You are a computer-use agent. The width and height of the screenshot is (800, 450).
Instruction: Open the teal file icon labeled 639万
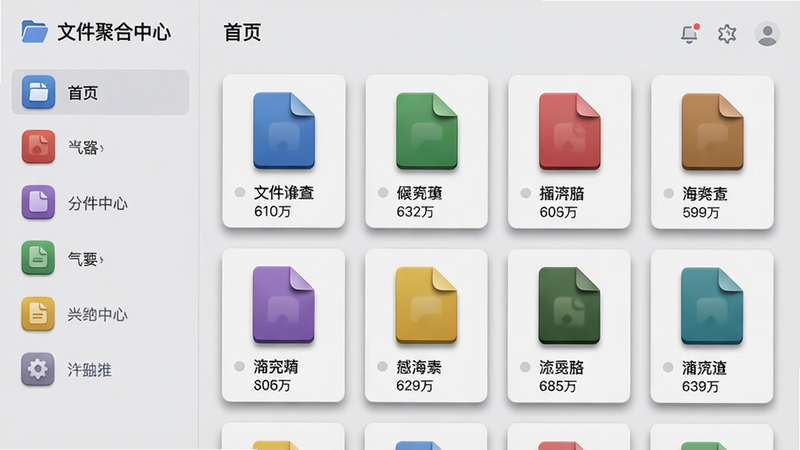712,306
